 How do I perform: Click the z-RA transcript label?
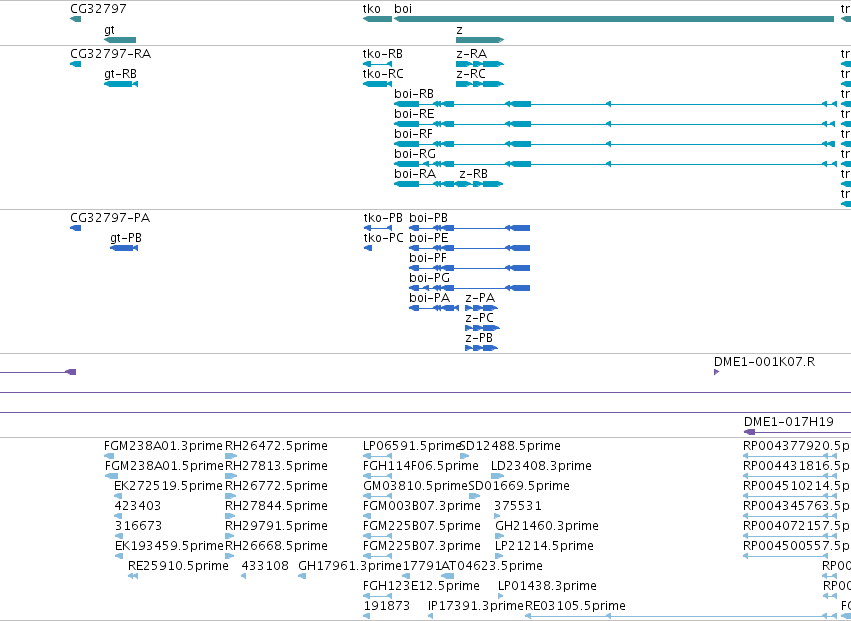[472, 54]
